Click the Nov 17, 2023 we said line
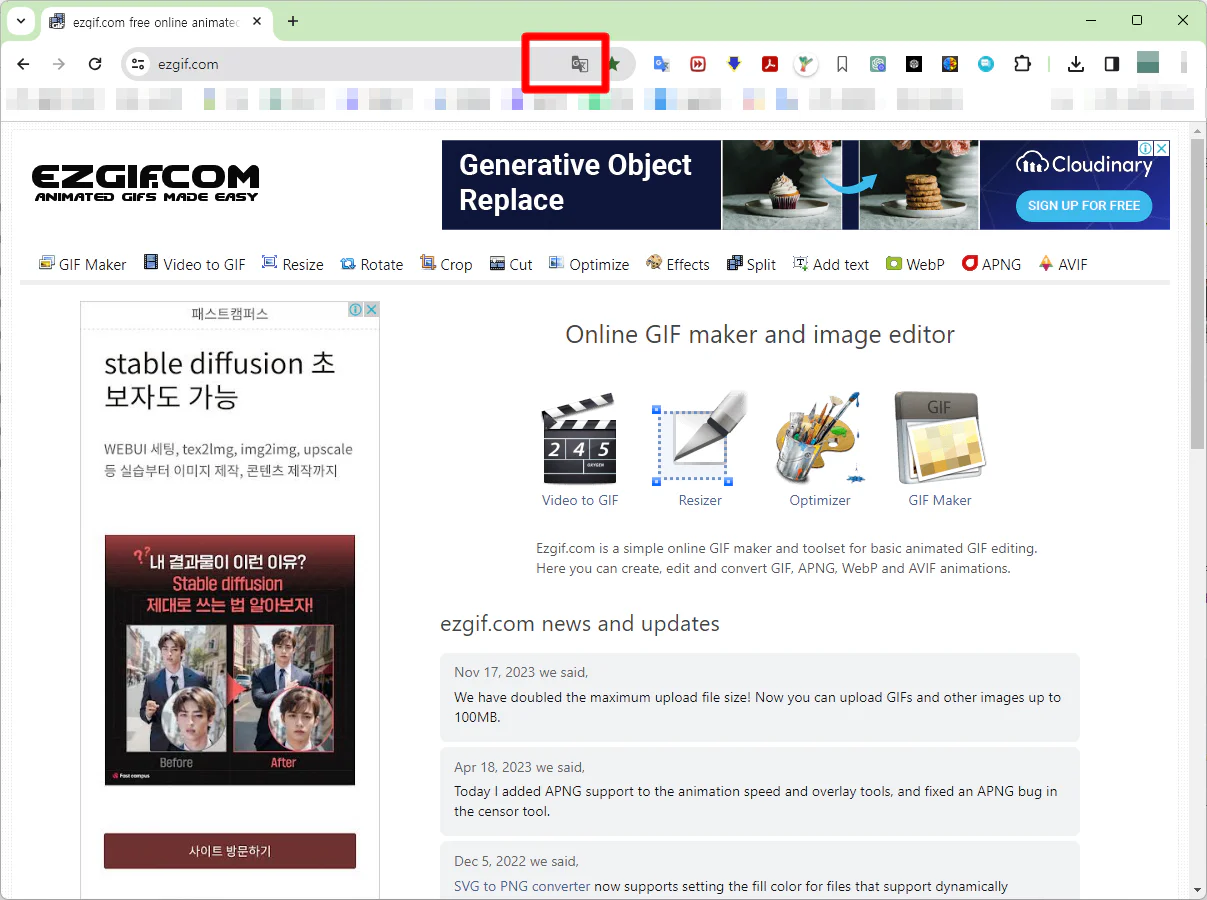Screen dimensions: 1207x900 pyautogui.click(x=521, y=672)
